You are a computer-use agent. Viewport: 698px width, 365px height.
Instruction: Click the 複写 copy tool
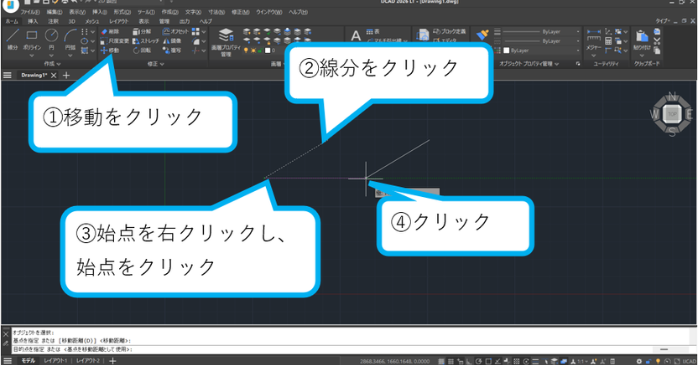point(172,50)
